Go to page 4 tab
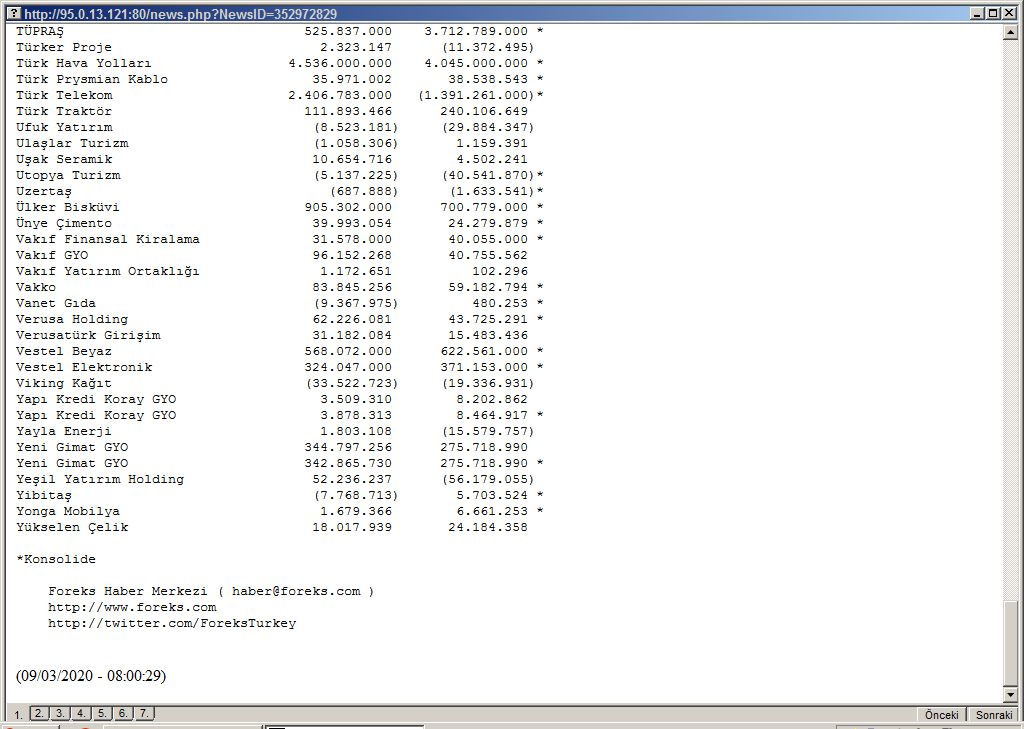This screenshot has width=1024, height=729. click(x=81, y=713)
